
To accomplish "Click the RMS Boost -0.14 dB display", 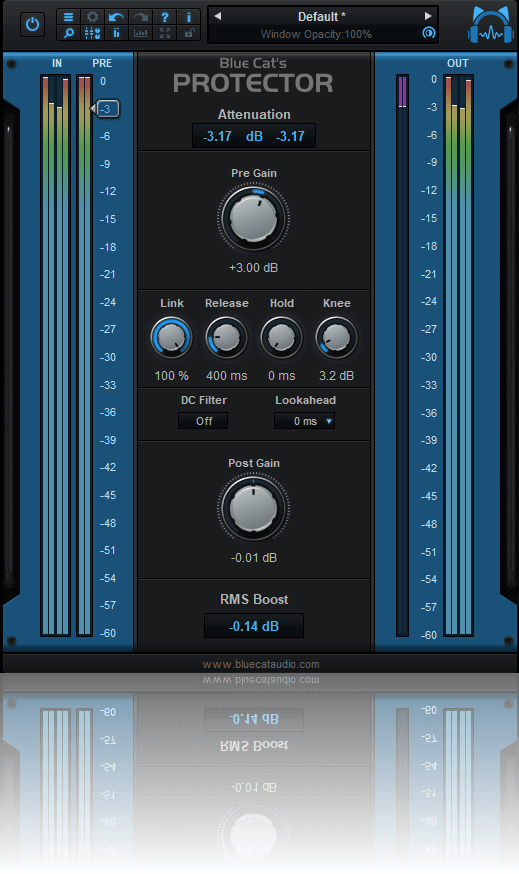I will (254, 626).
